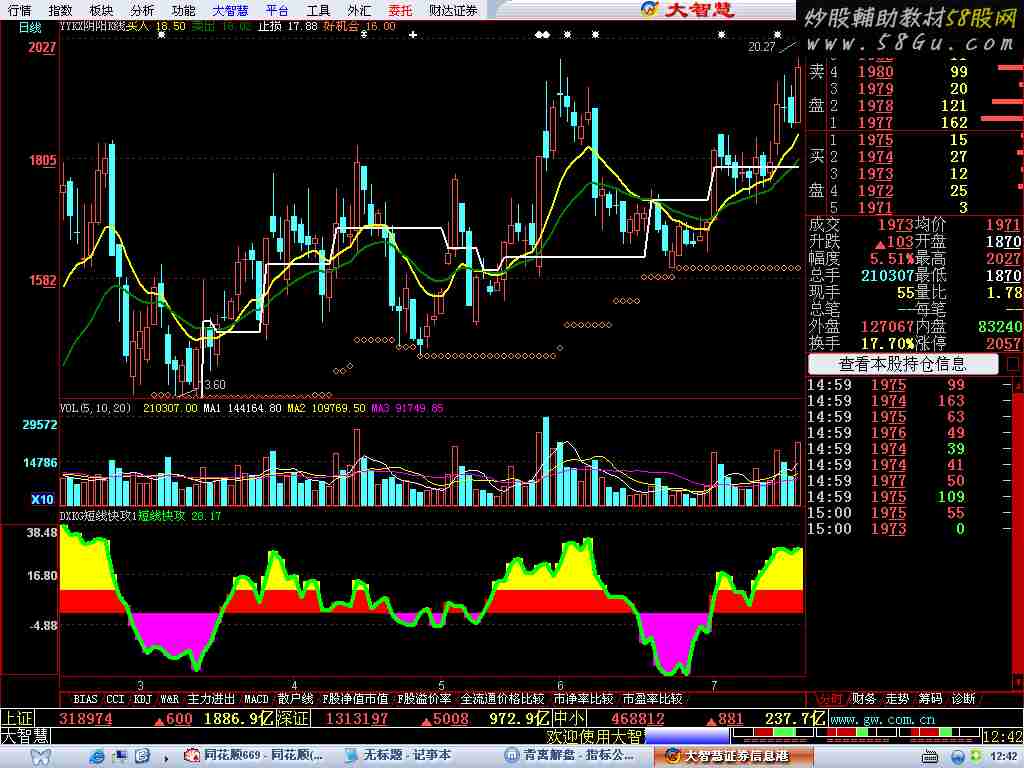Open the 功能 menu

point(184,10)
